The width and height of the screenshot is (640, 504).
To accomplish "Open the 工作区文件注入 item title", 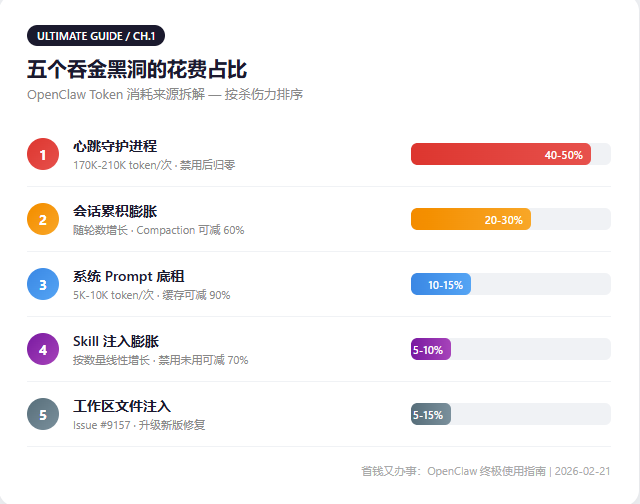I will click(x=122, y=406).
